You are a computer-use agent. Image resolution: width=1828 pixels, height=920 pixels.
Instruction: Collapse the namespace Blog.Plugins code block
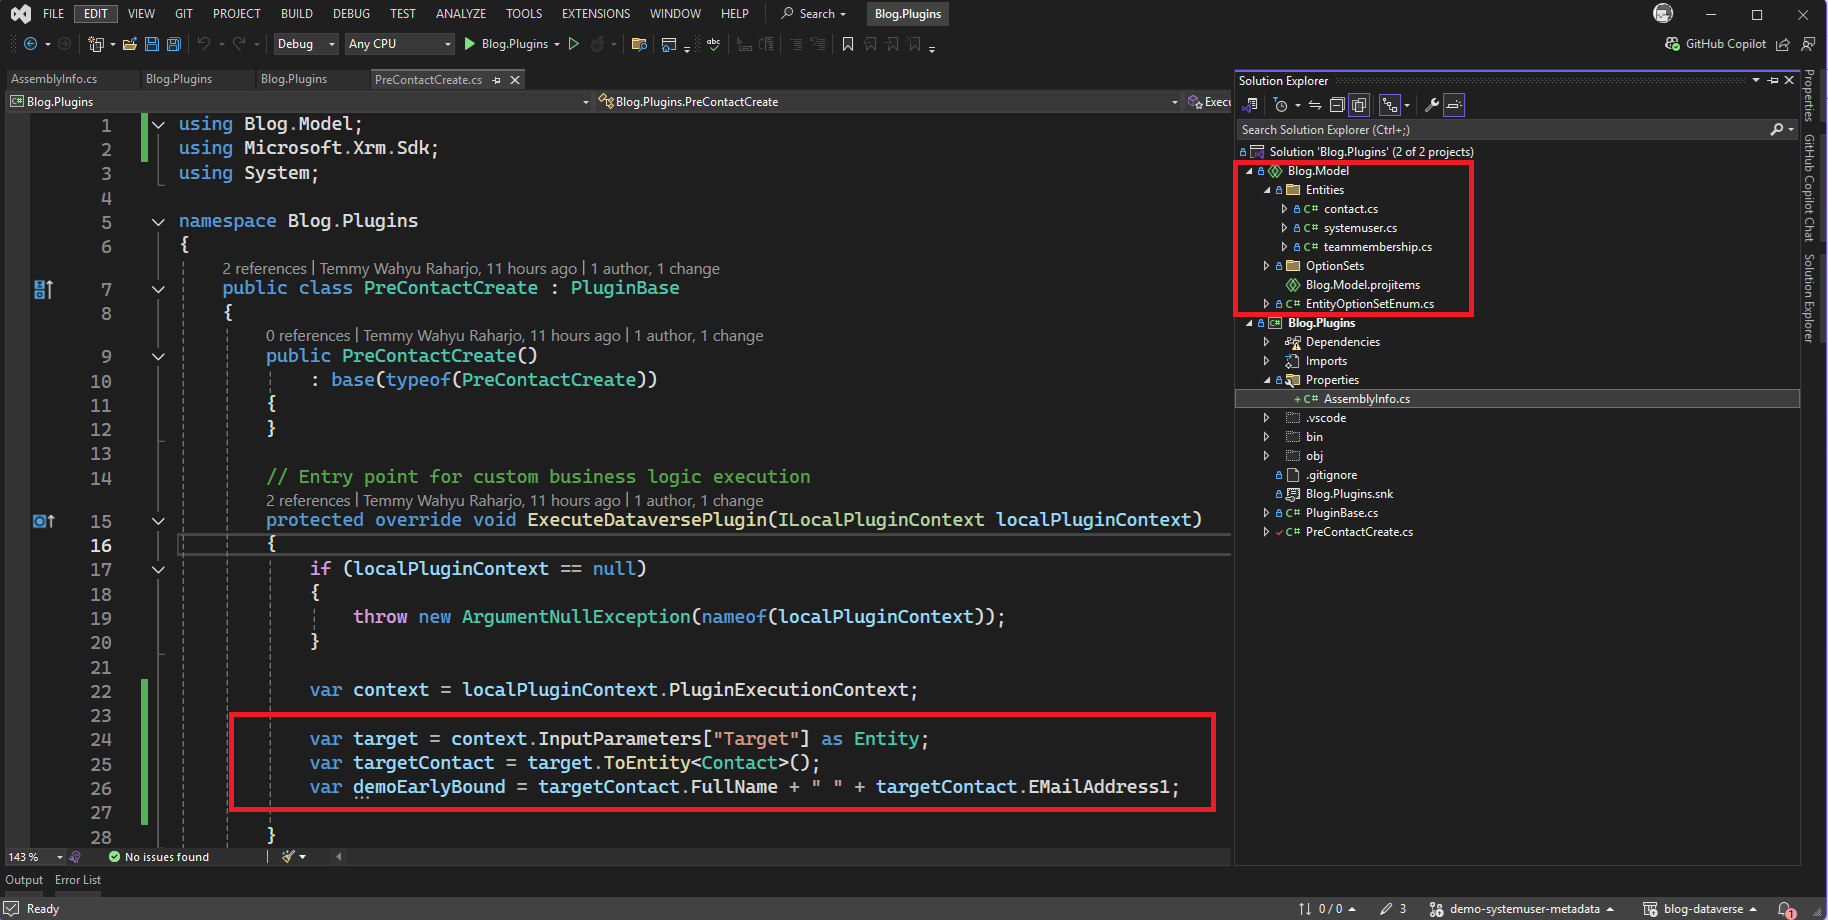[x=158, y=222]
